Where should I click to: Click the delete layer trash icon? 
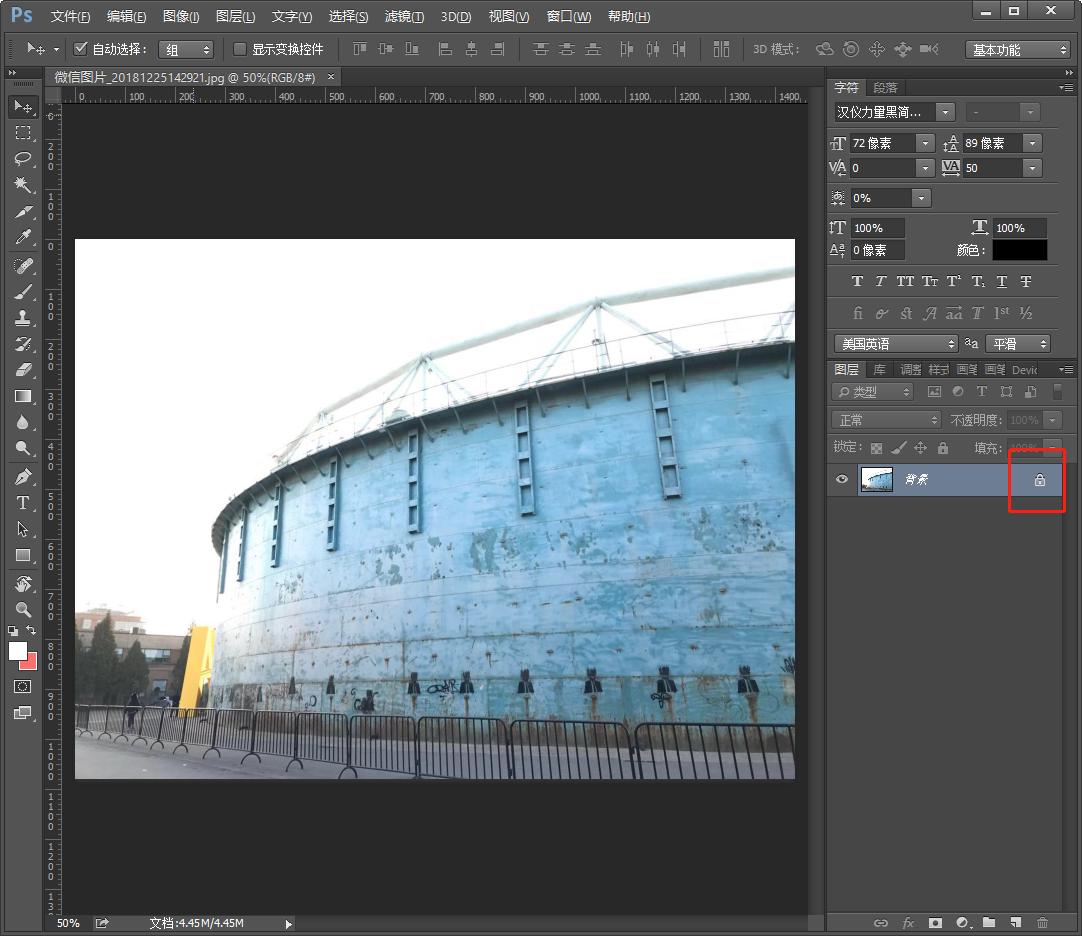click(x=1043, y=923)
